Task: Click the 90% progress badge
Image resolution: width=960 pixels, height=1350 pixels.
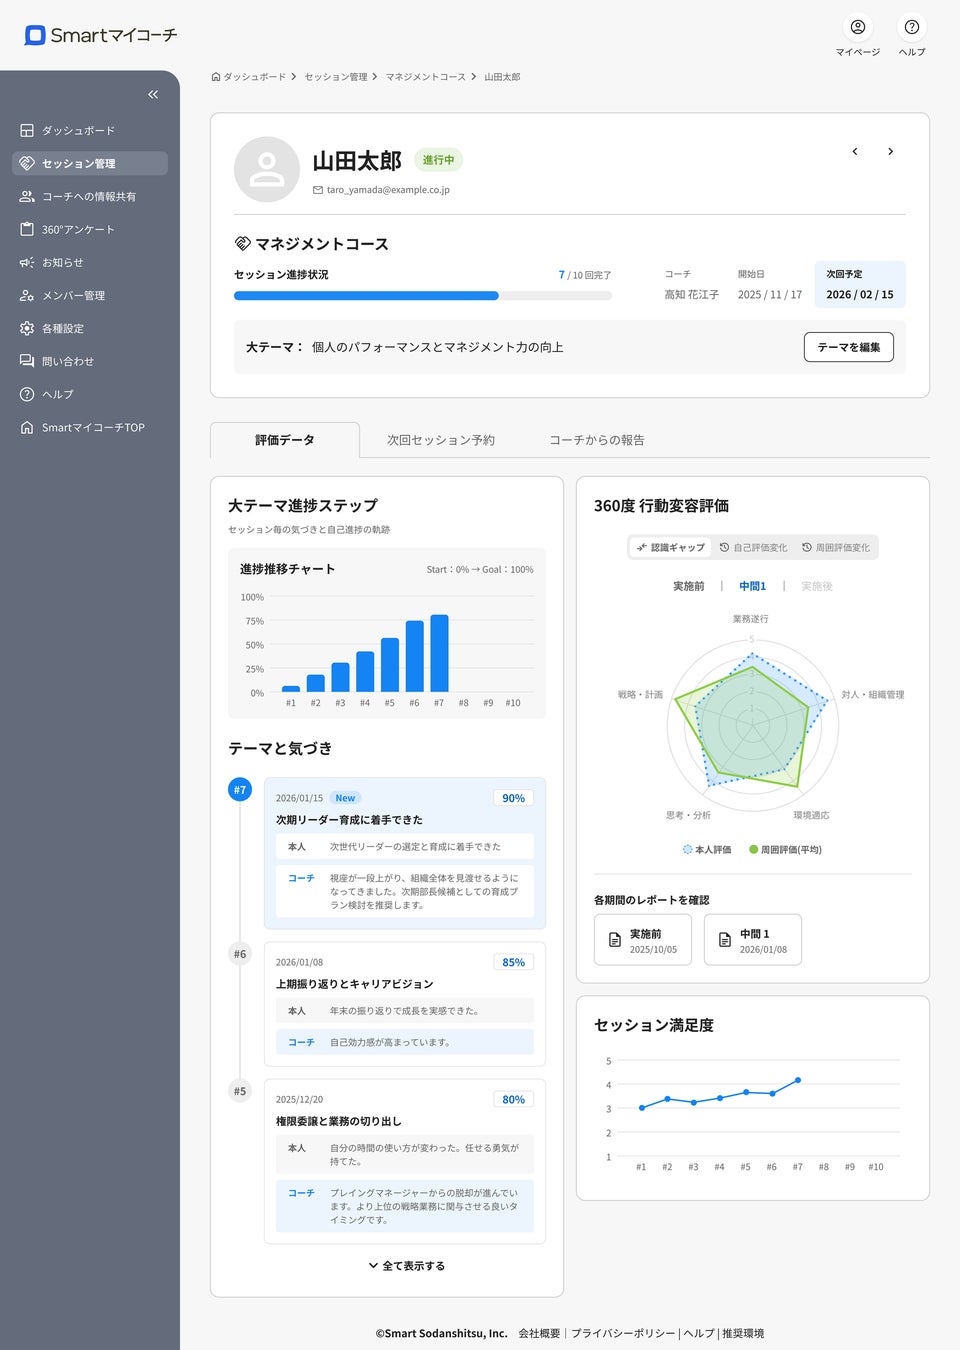Action: pos(513,798)
